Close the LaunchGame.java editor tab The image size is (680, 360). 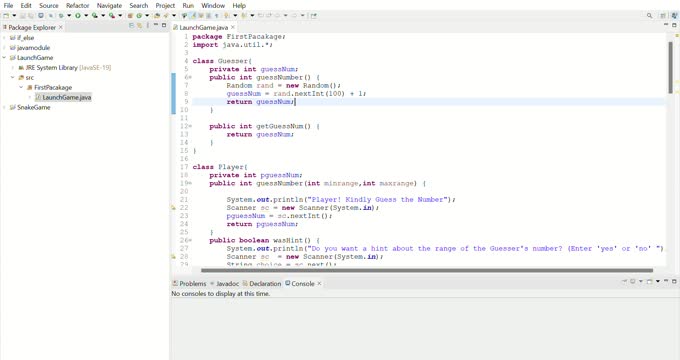pyautogui.click(x=233, y=27)
